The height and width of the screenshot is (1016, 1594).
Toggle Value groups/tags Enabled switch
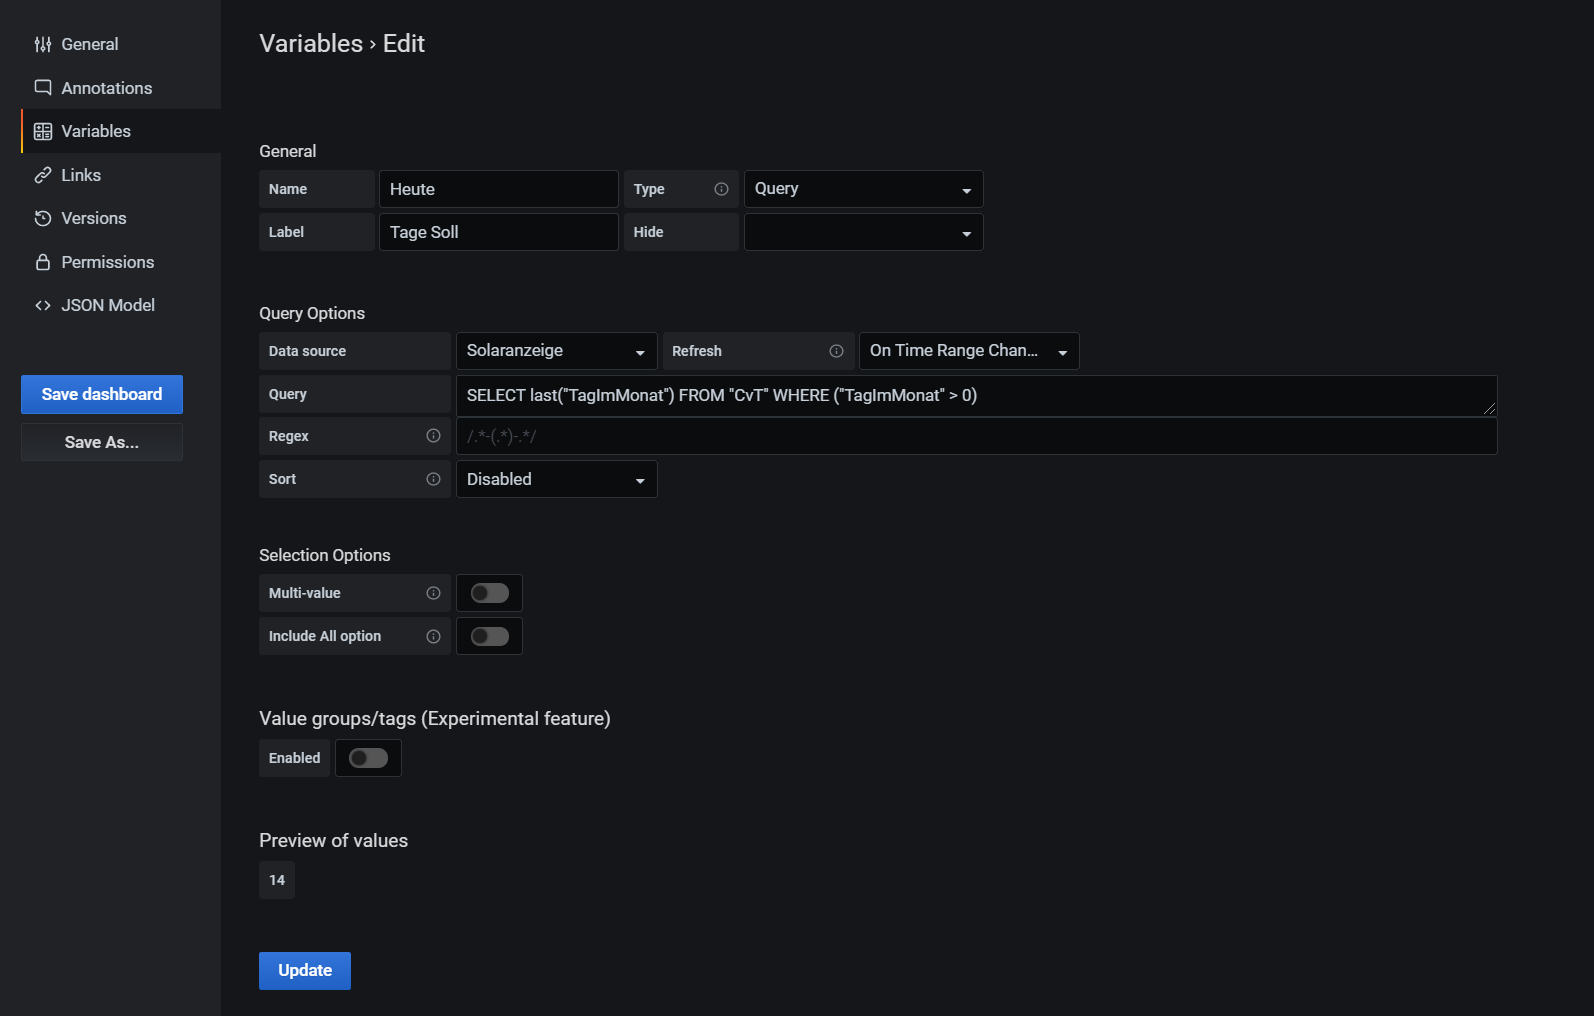click(x=368, y=758)
